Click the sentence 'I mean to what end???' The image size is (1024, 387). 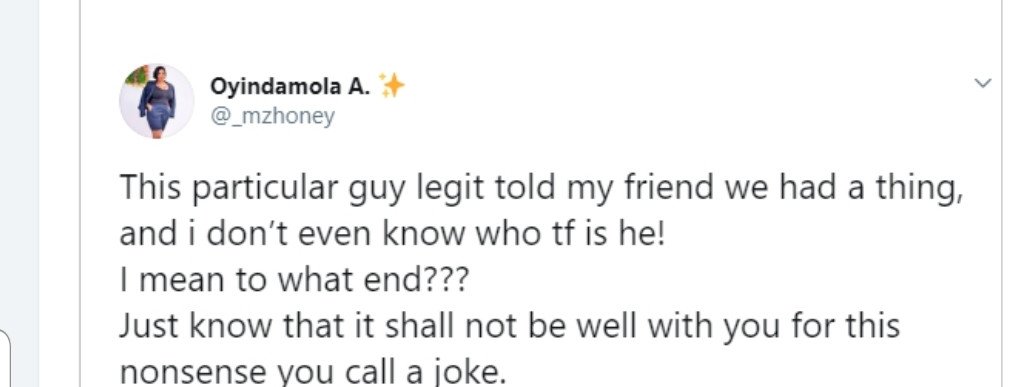(294, 281)
